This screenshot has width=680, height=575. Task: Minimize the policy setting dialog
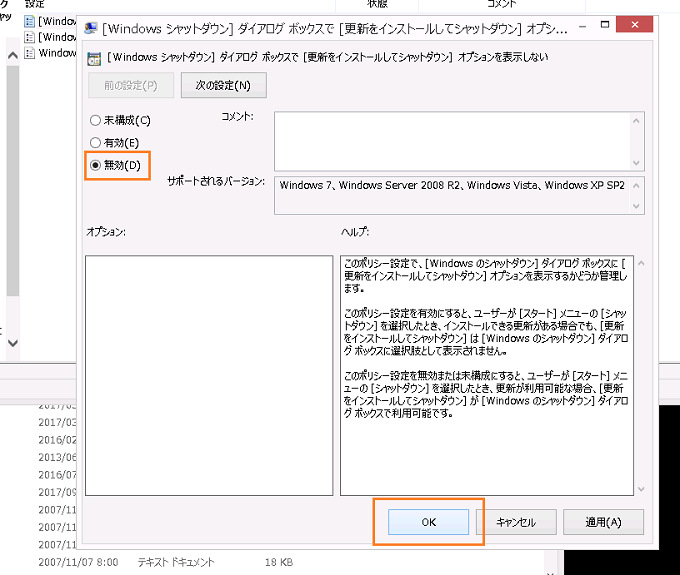point(583,26)
